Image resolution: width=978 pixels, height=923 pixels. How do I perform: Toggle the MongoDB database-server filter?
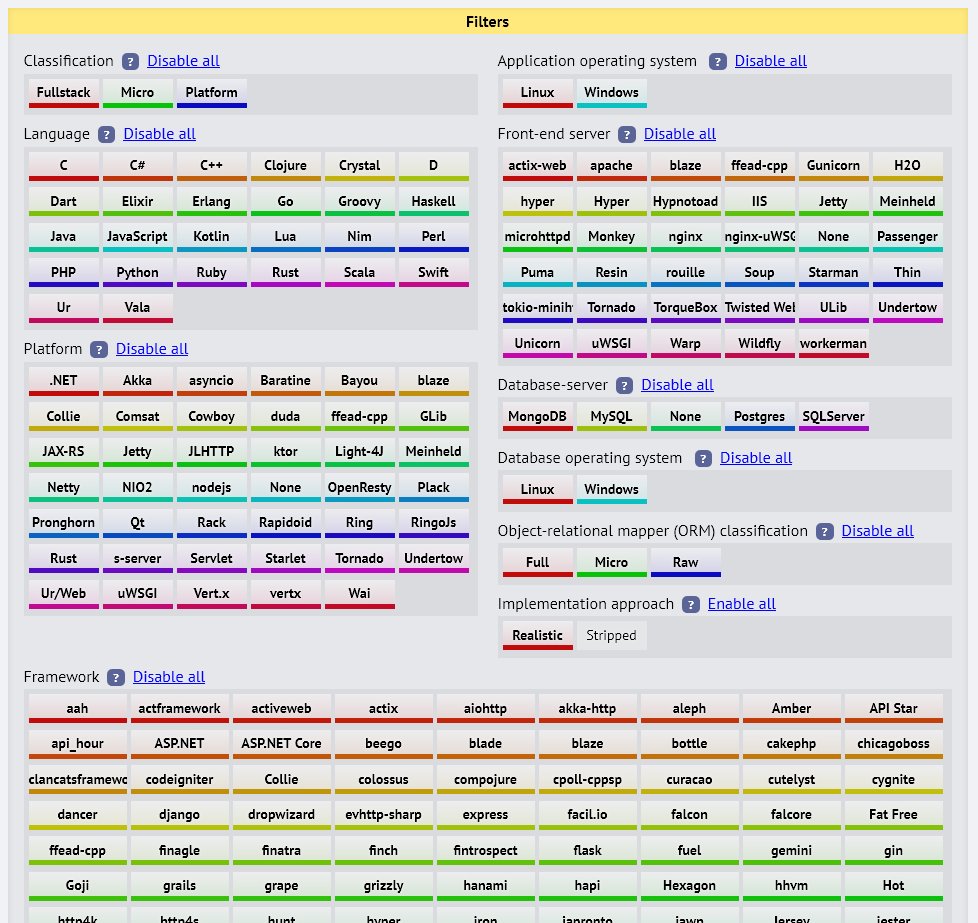(x=537, y=416)
